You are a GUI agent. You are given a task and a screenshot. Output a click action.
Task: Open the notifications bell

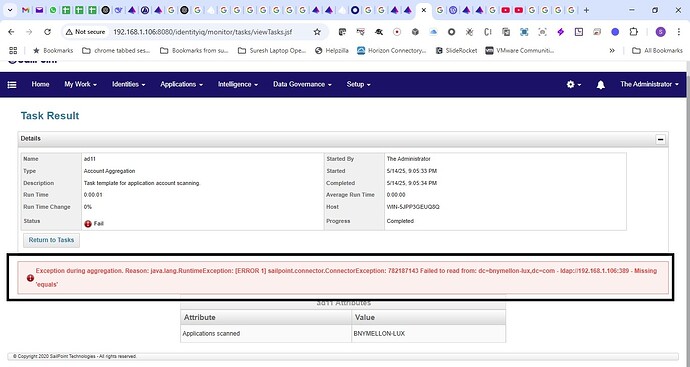pyautogui.click(x=600, y=84)
